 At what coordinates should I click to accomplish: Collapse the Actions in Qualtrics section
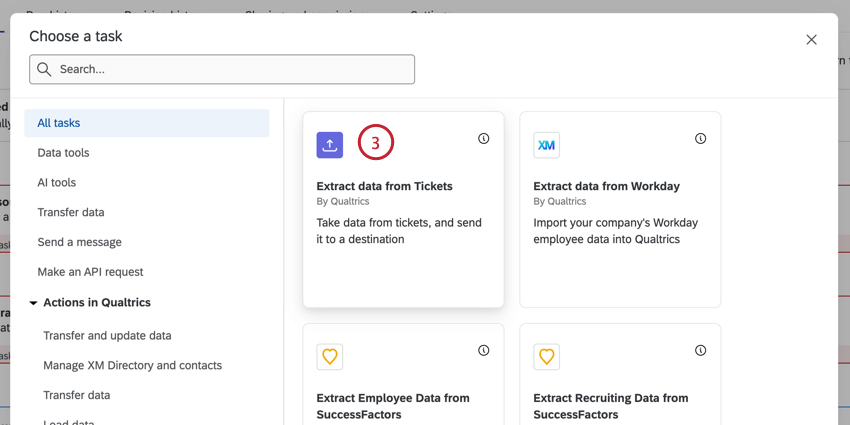click(33, 303)
